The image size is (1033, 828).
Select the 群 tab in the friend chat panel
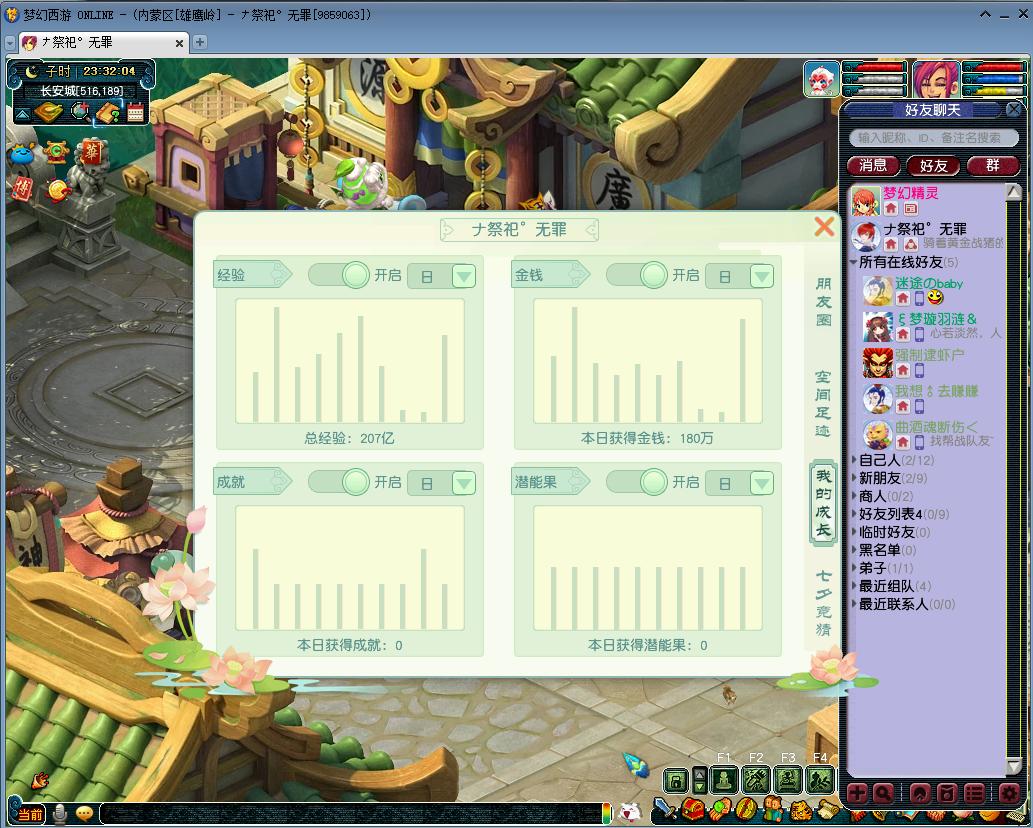click(x=993, y=165)
